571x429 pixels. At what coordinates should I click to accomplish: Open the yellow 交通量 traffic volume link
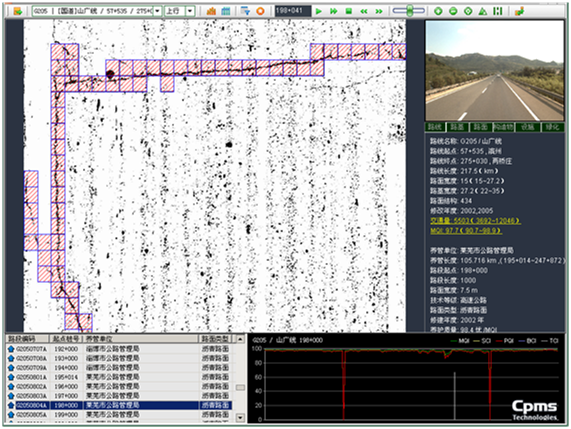click(475, 221)
